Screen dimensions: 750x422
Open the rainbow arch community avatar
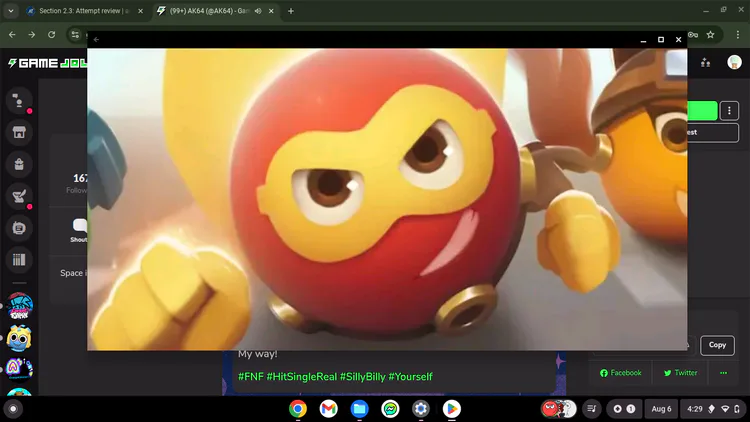click(x=19, y=368)
